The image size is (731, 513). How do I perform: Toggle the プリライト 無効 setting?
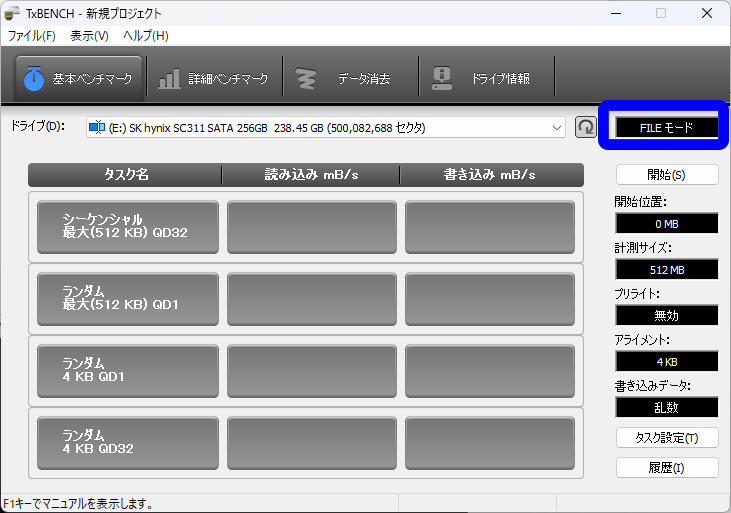[x=666, y=315]
